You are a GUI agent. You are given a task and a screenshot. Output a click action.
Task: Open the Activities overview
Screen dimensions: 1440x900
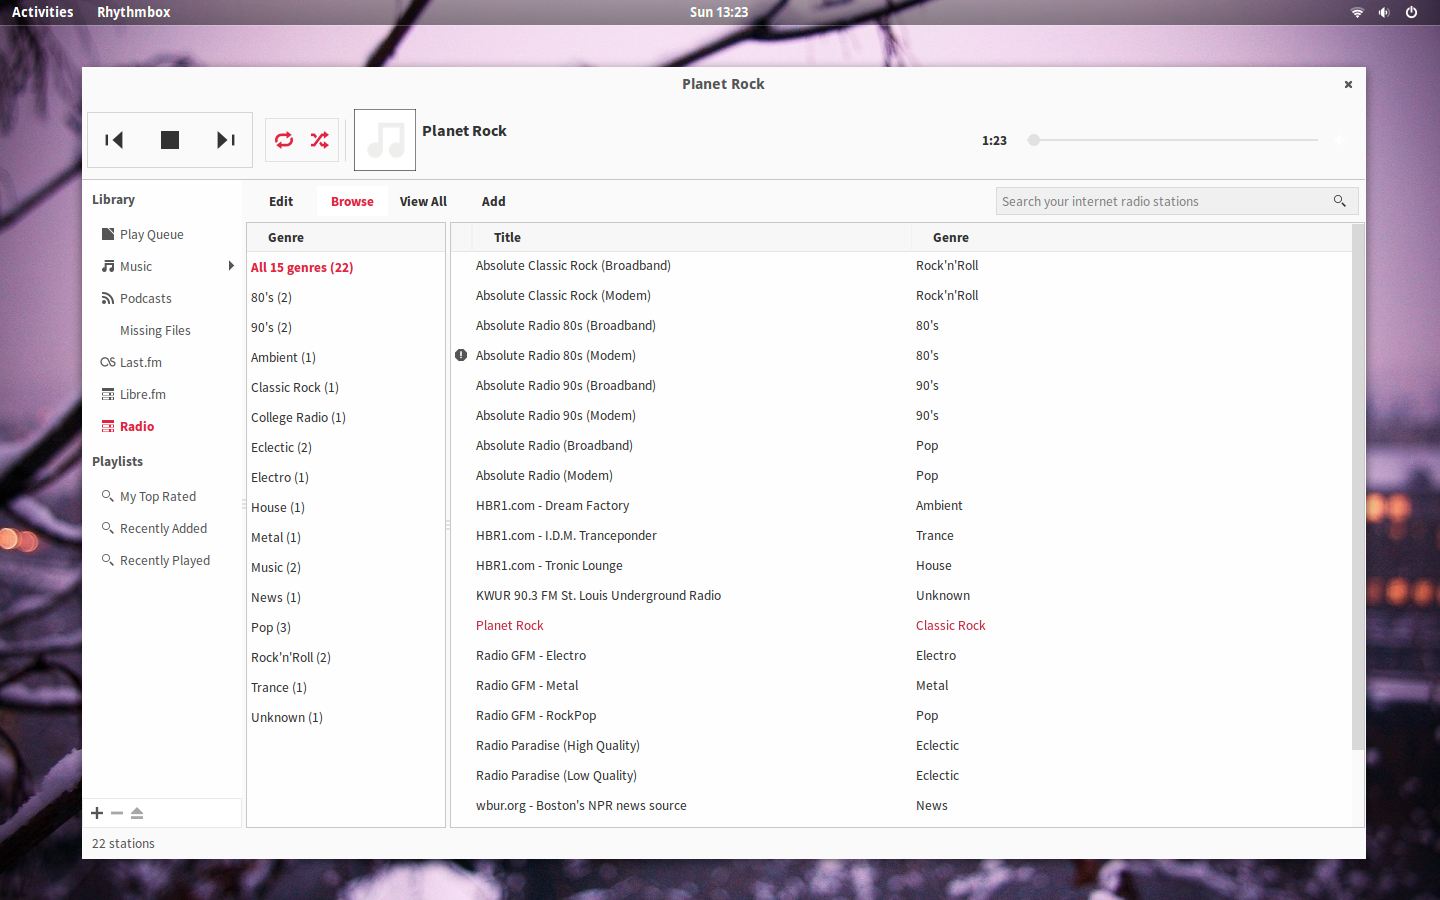(x=43, y=12)
